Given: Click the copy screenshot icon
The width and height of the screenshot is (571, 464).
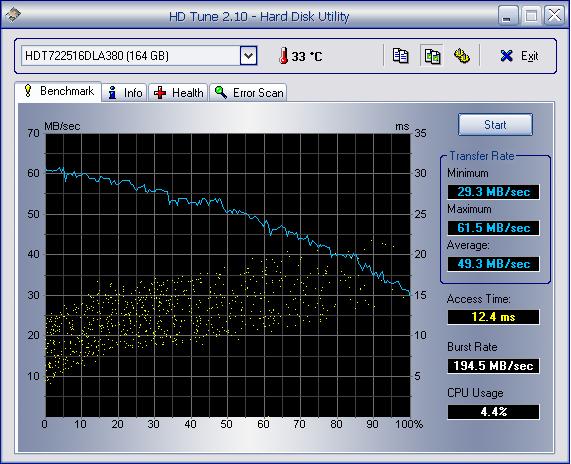Looking at the screenshot, I should tap(432, 56).
